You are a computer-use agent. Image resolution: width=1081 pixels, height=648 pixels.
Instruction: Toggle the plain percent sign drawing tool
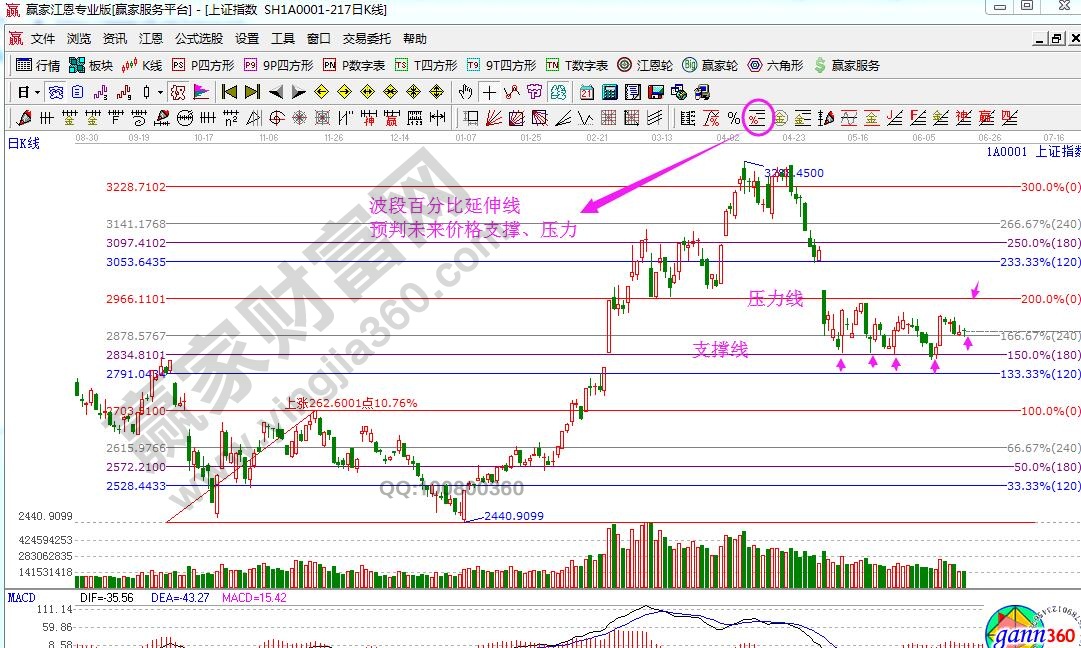coord(734,118)
